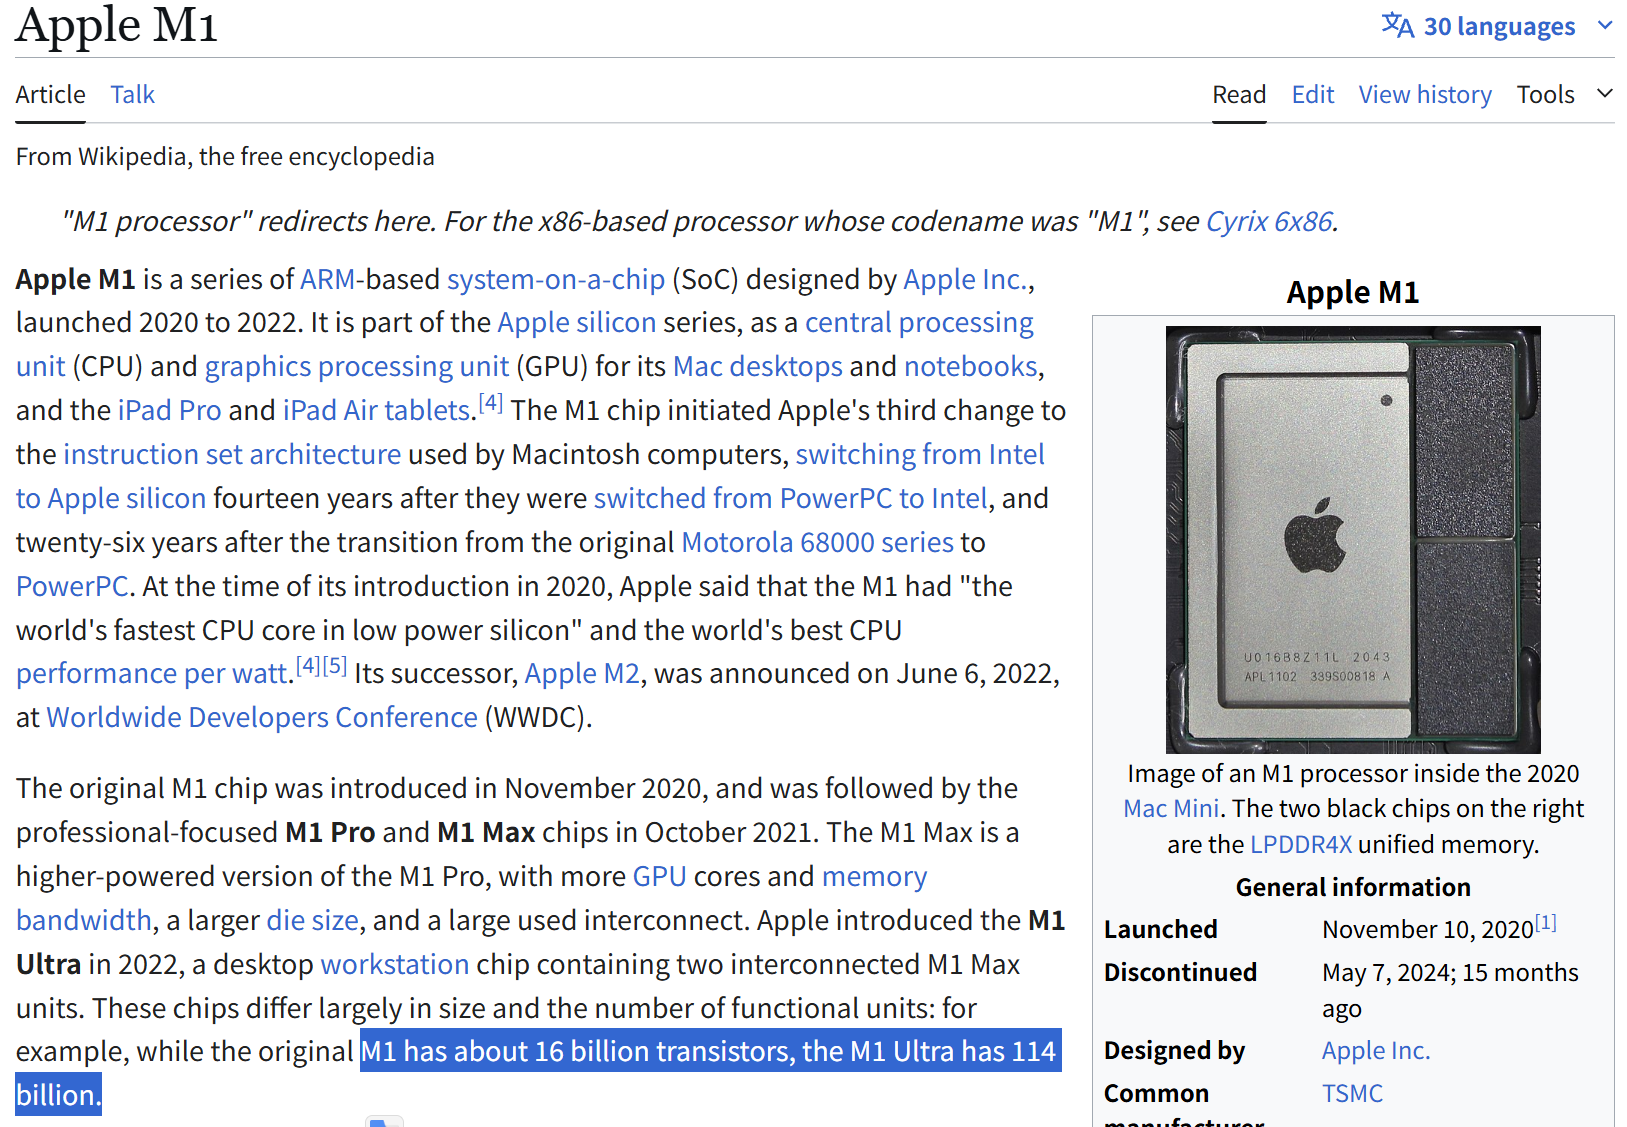Screen dimensions: 1627x1127
Task: Click the LPDDR4X link in caption
Action: [1300, 844]
